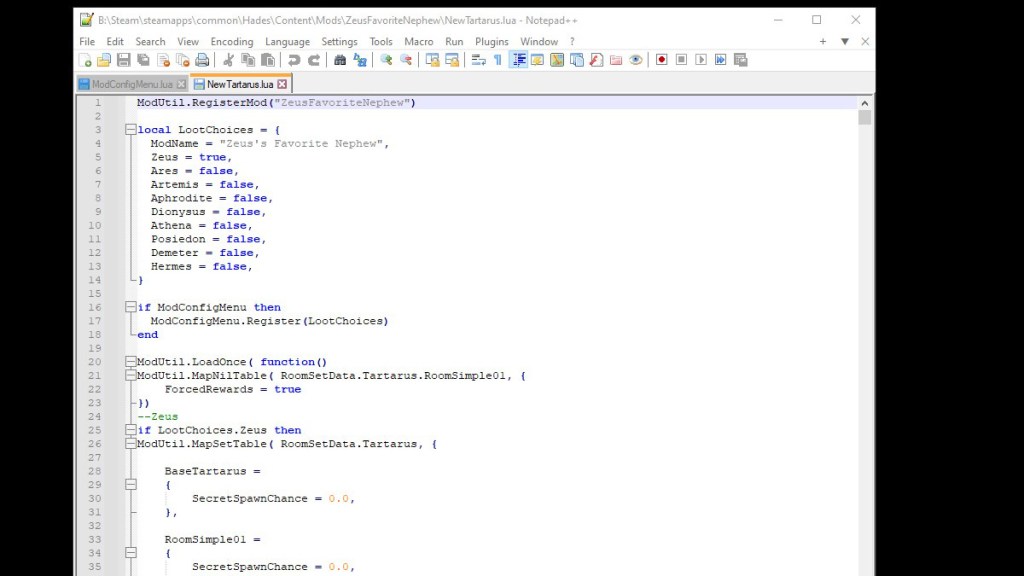1024x576 pixels.
Task: Click the Redo arrow icon
Action: coord(313,60)
